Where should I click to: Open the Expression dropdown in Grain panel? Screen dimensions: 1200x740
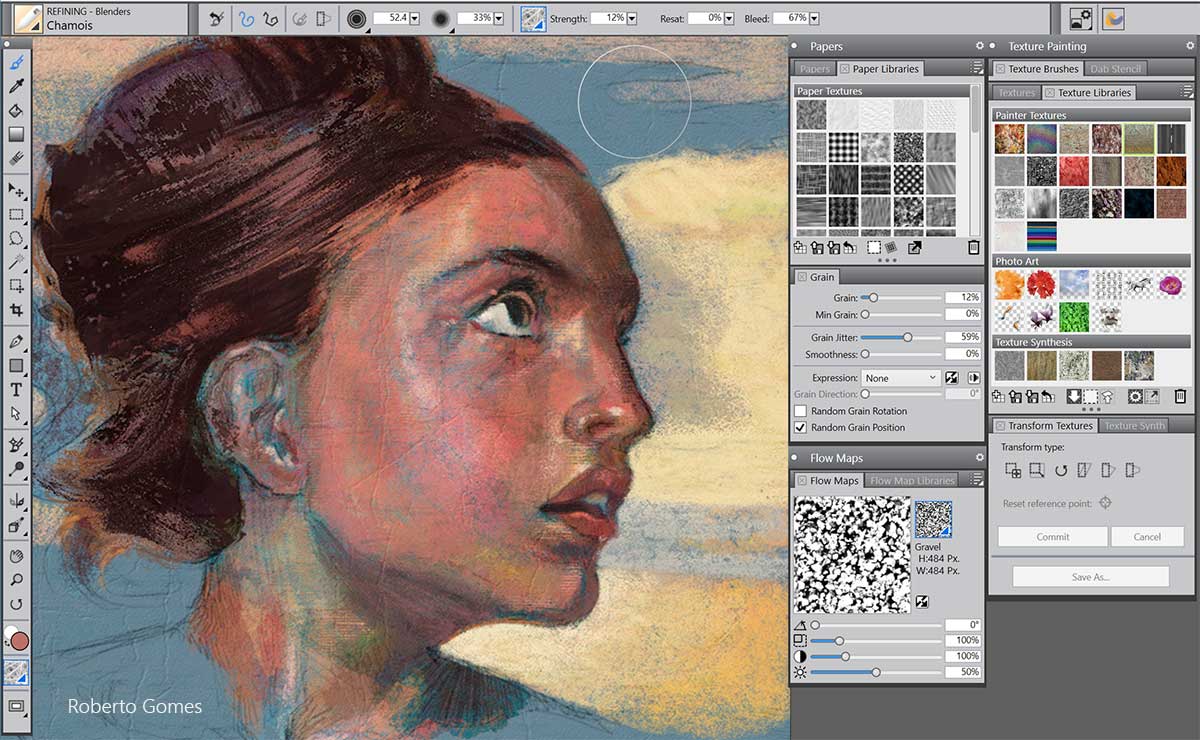click(x=900, y=378)
